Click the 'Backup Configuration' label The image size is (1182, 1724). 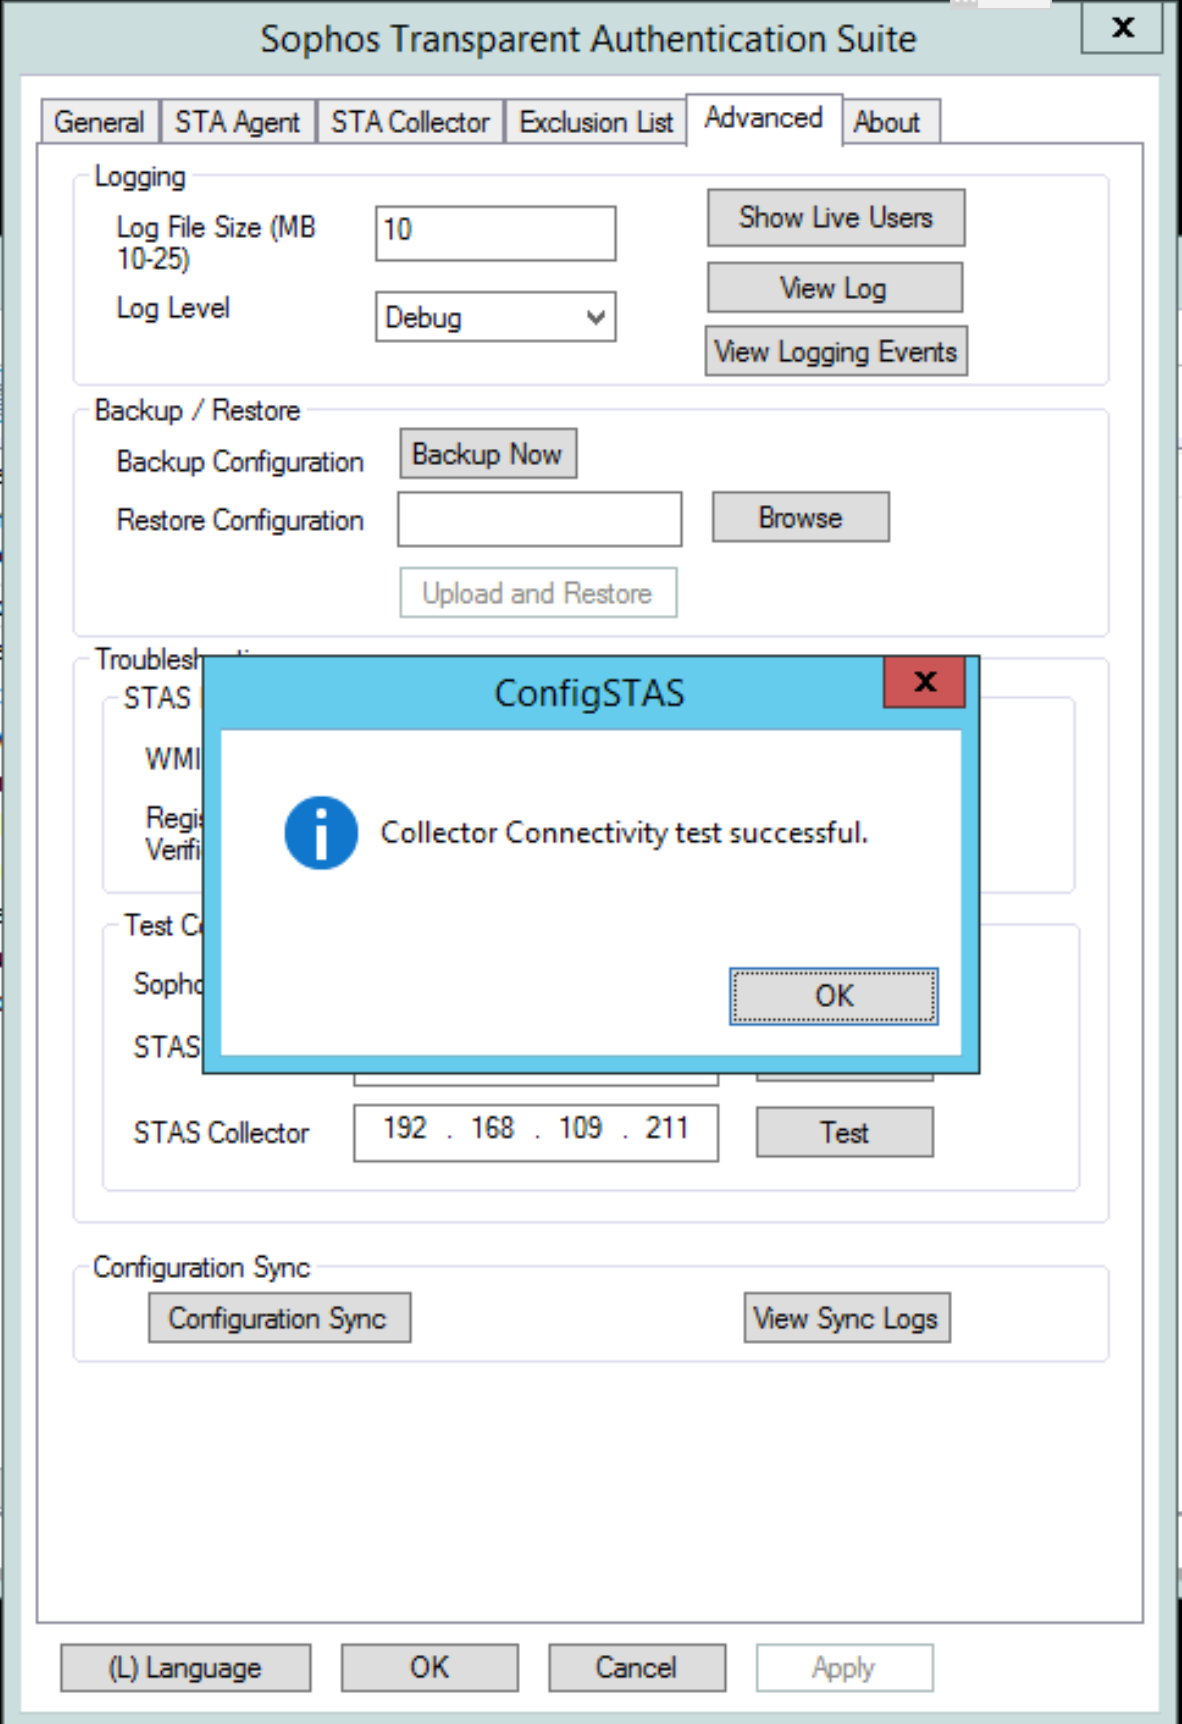pos(240,462)
